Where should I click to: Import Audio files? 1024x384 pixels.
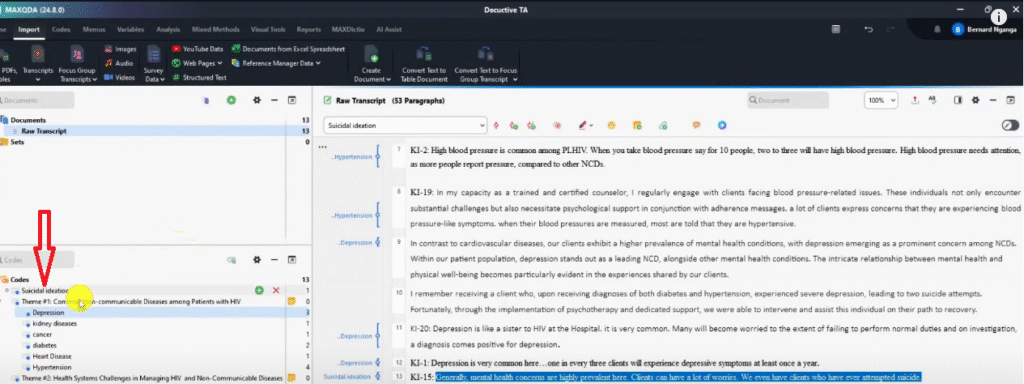click(119, 63)
